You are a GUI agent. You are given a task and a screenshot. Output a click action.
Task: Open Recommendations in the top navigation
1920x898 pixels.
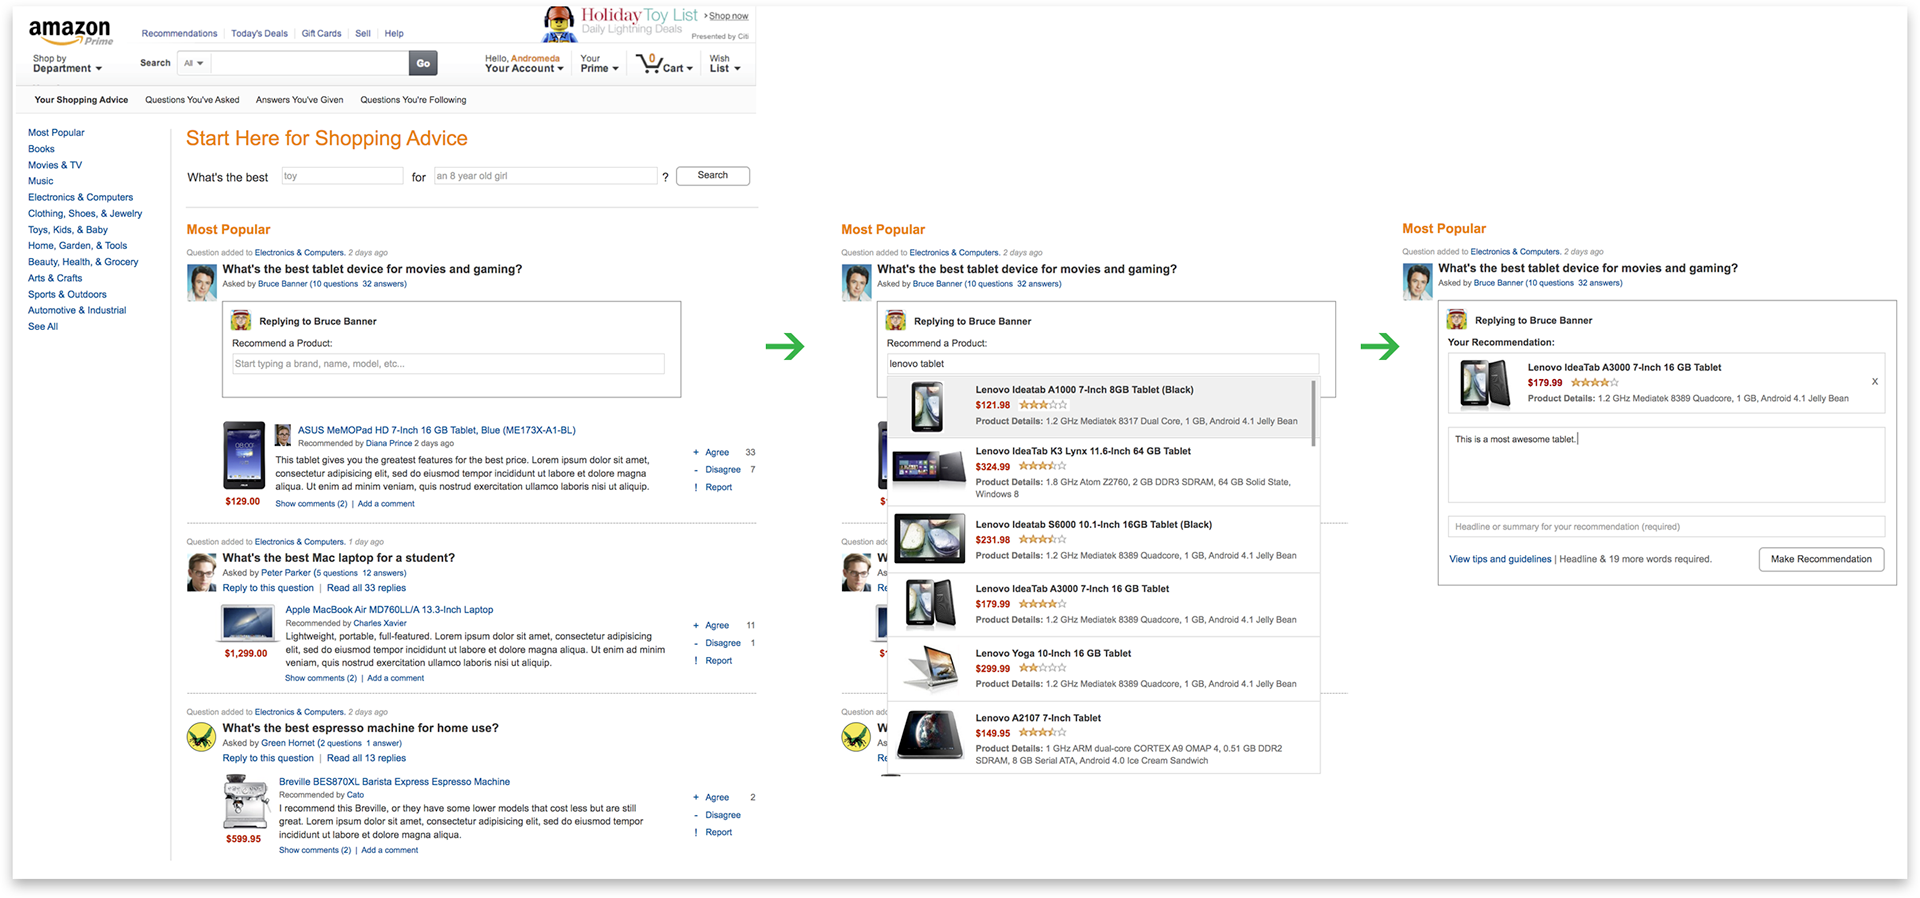tap(179, 34)
